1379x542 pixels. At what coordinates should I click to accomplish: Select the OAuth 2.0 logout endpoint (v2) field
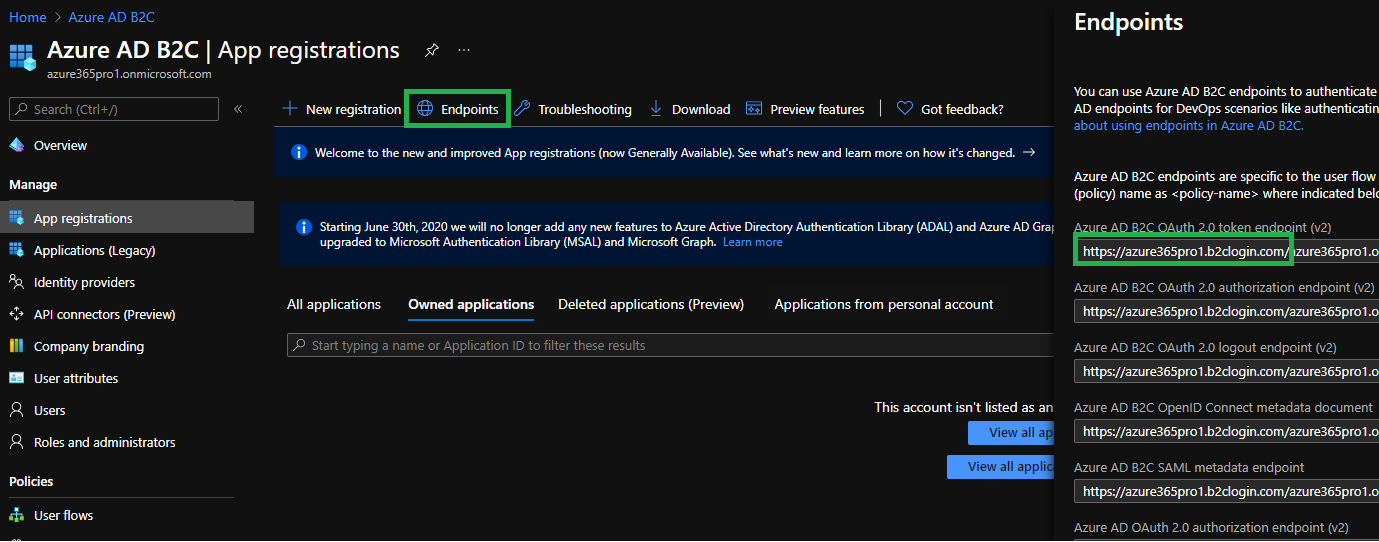click(x=1226, y=371)
